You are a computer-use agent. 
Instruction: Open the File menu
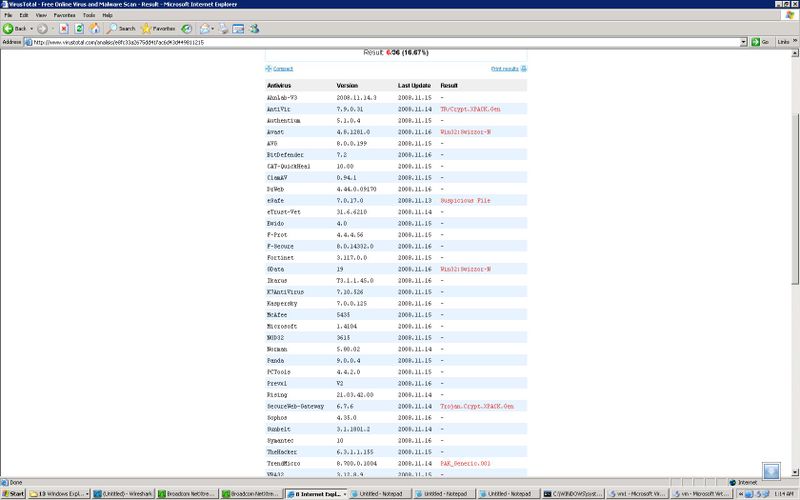[8, 15]
